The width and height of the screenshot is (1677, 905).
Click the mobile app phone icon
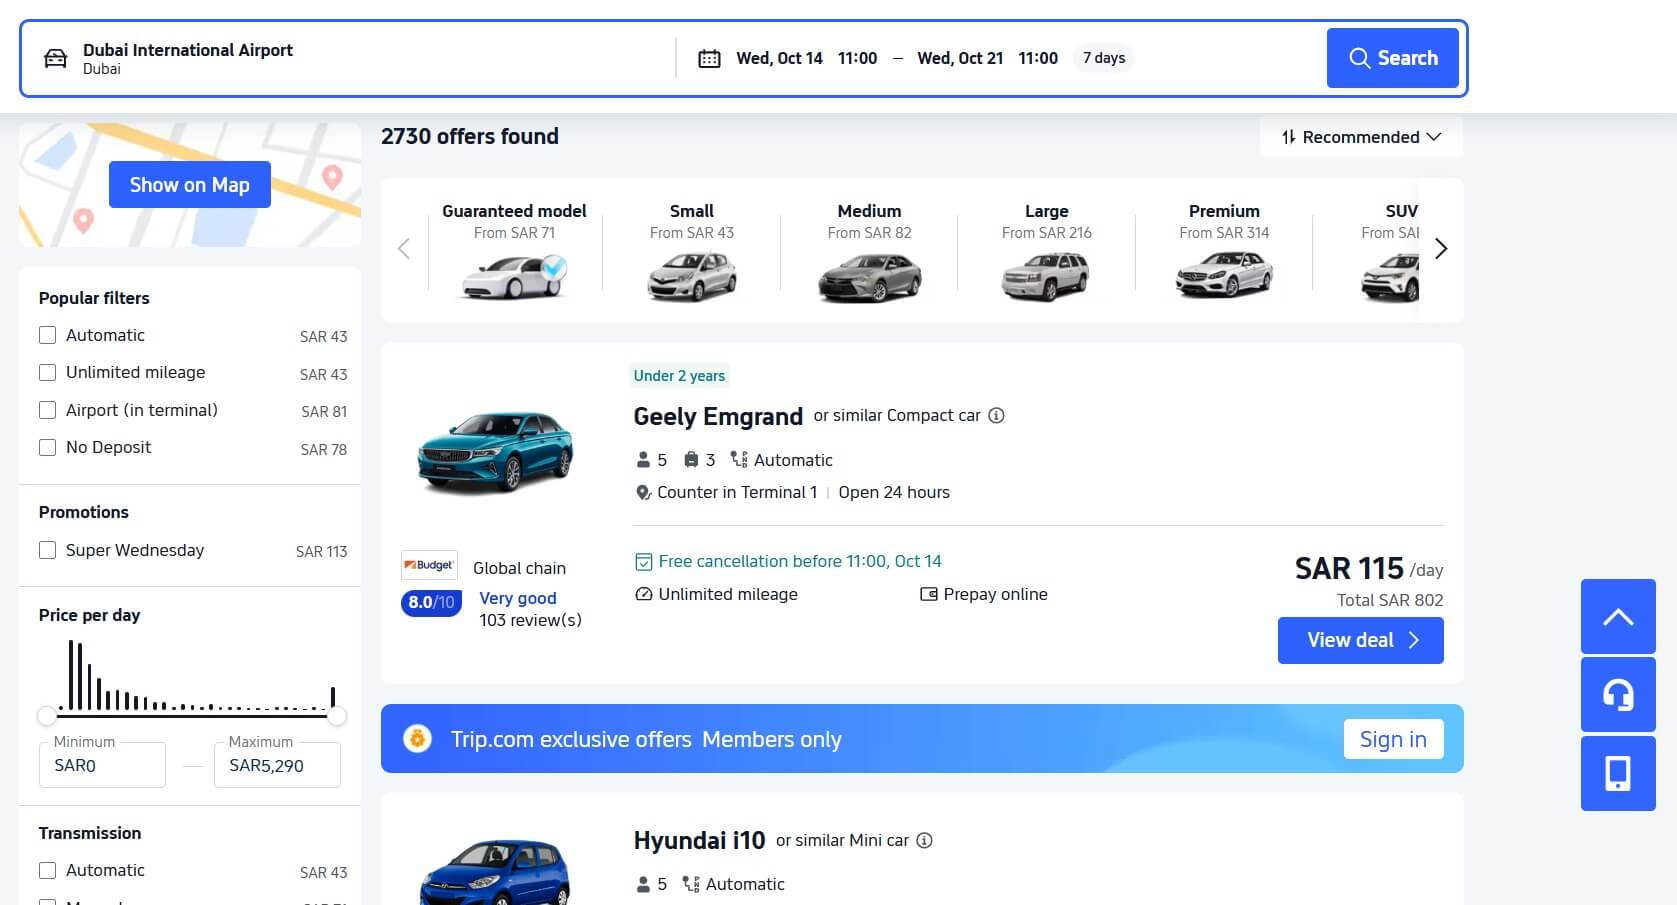(x=1617, y=773)
